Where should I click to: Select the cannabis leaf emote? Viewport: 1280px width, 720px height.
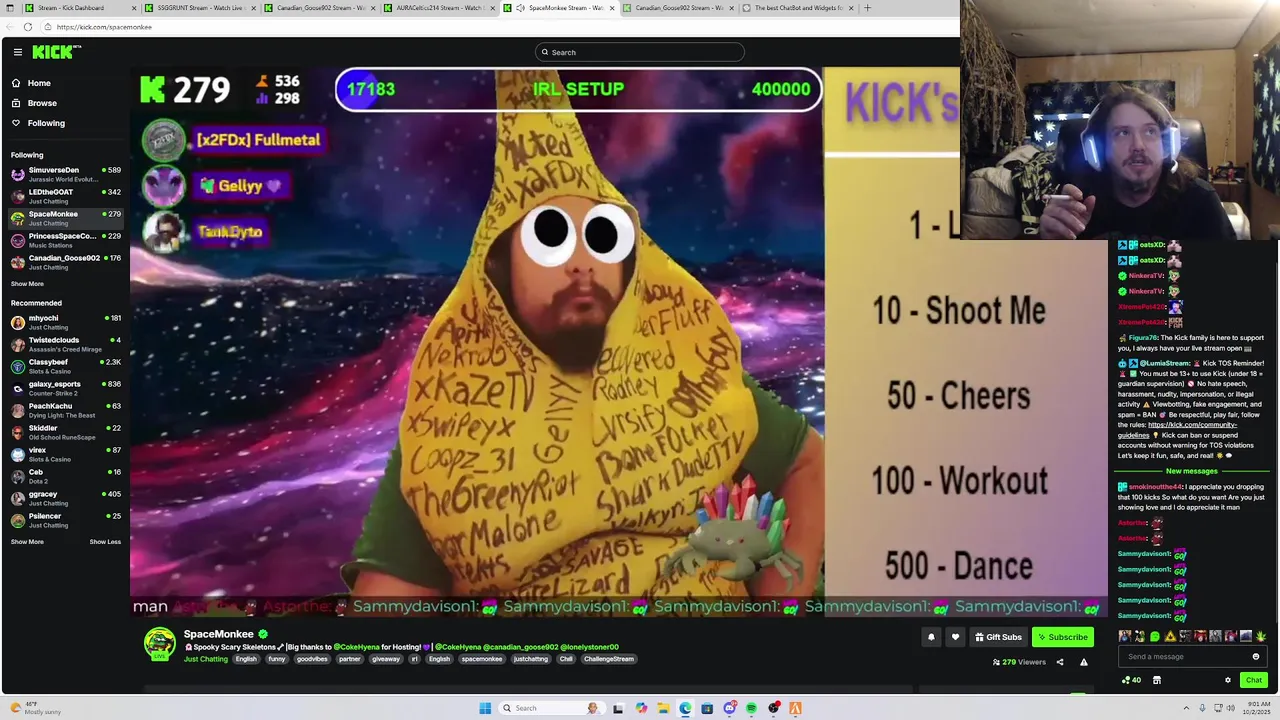(1261, 636)
